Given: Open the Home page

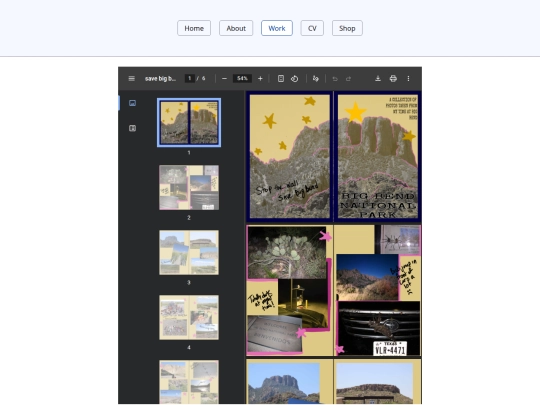Looking at the screenshot, I should point(194,28).
